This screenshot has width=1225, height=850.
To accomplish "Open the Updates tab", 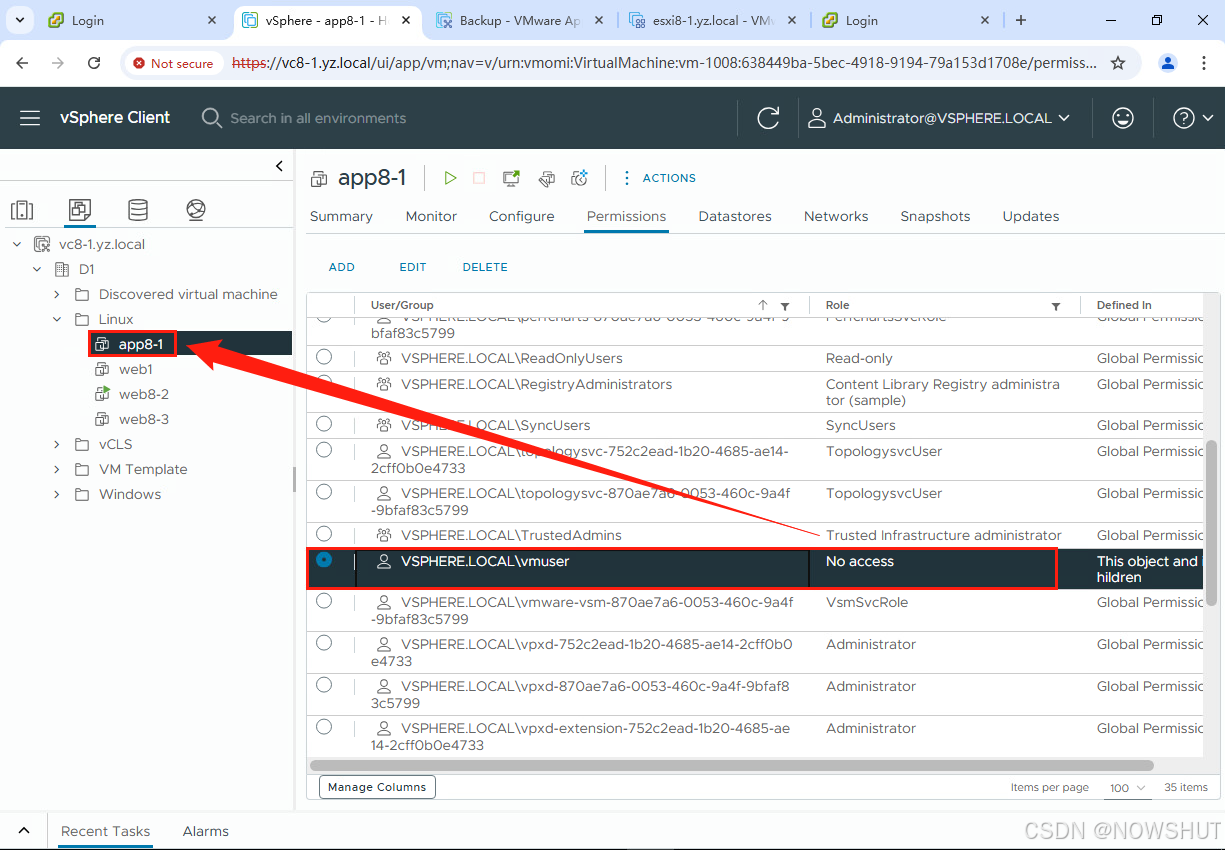I will click(1031, 216).
